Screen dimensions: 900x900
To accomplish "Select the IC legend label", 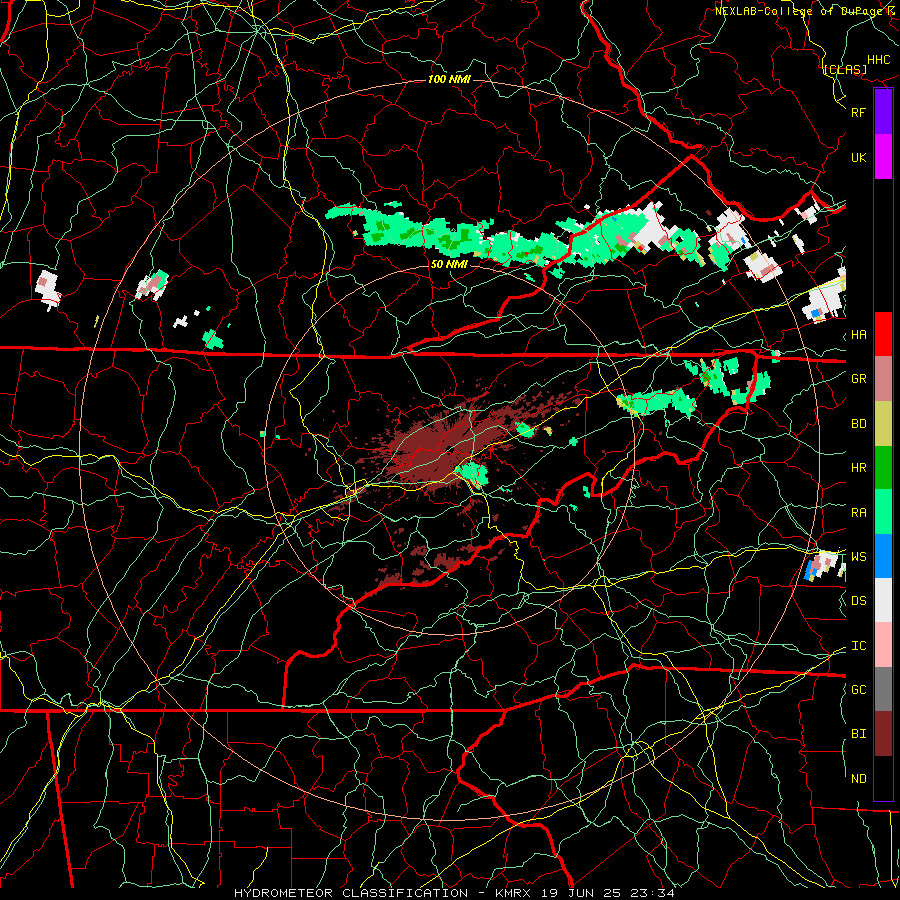I will tap(859, 646).
